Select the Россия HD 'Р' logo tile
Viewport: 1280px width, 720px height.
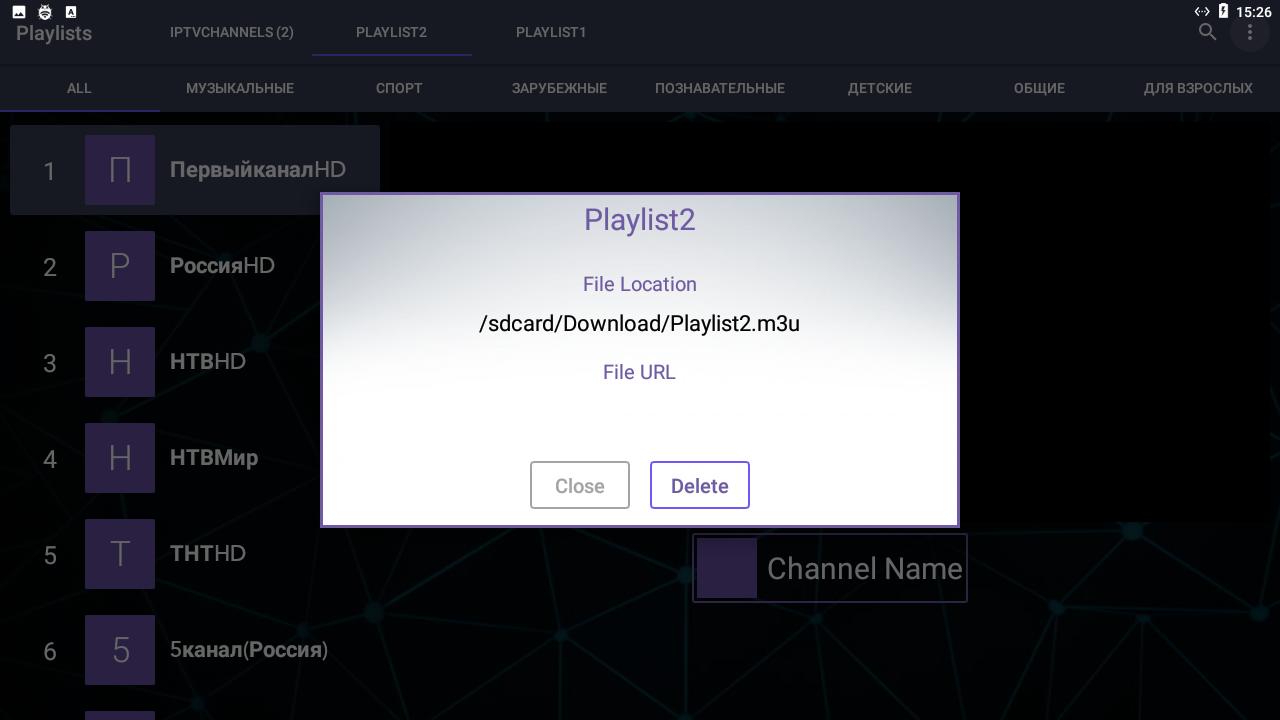120,266
